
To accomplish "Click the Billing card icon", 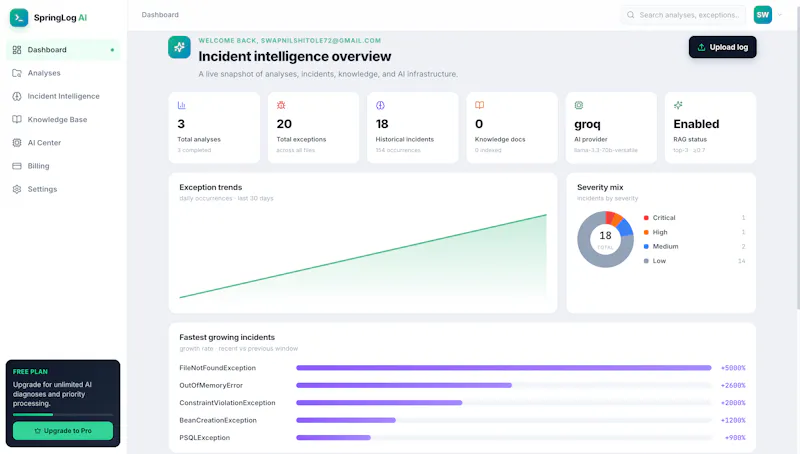I will point(17,166).
